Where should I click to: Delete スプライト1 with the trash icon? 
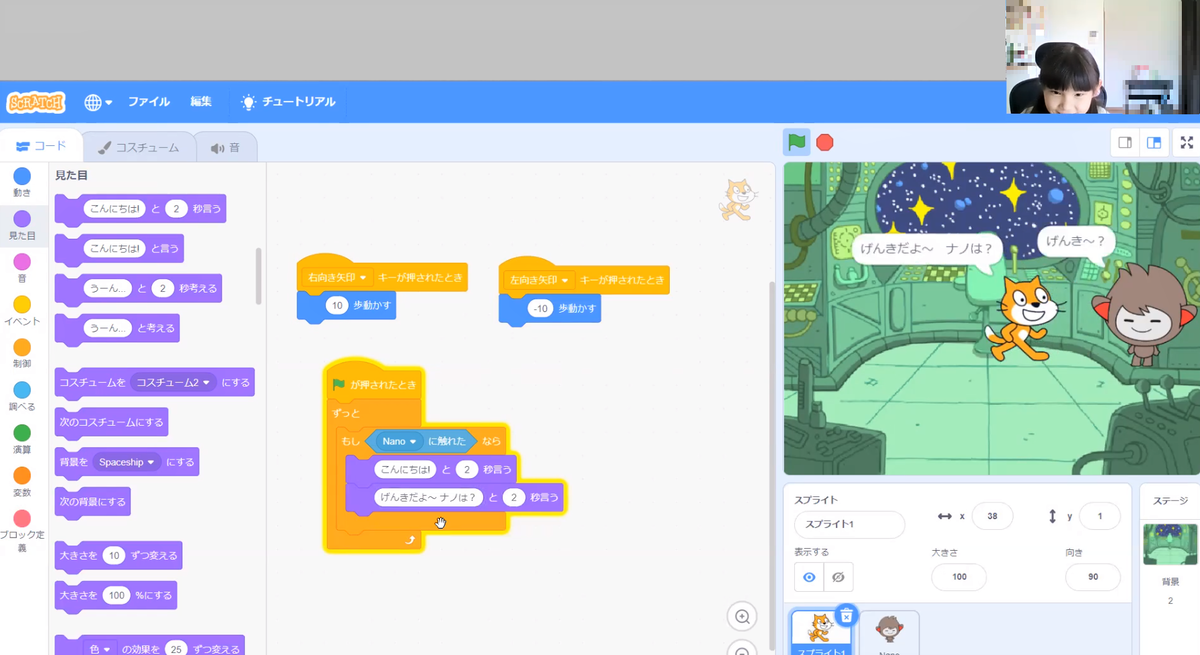click(846, 615)
